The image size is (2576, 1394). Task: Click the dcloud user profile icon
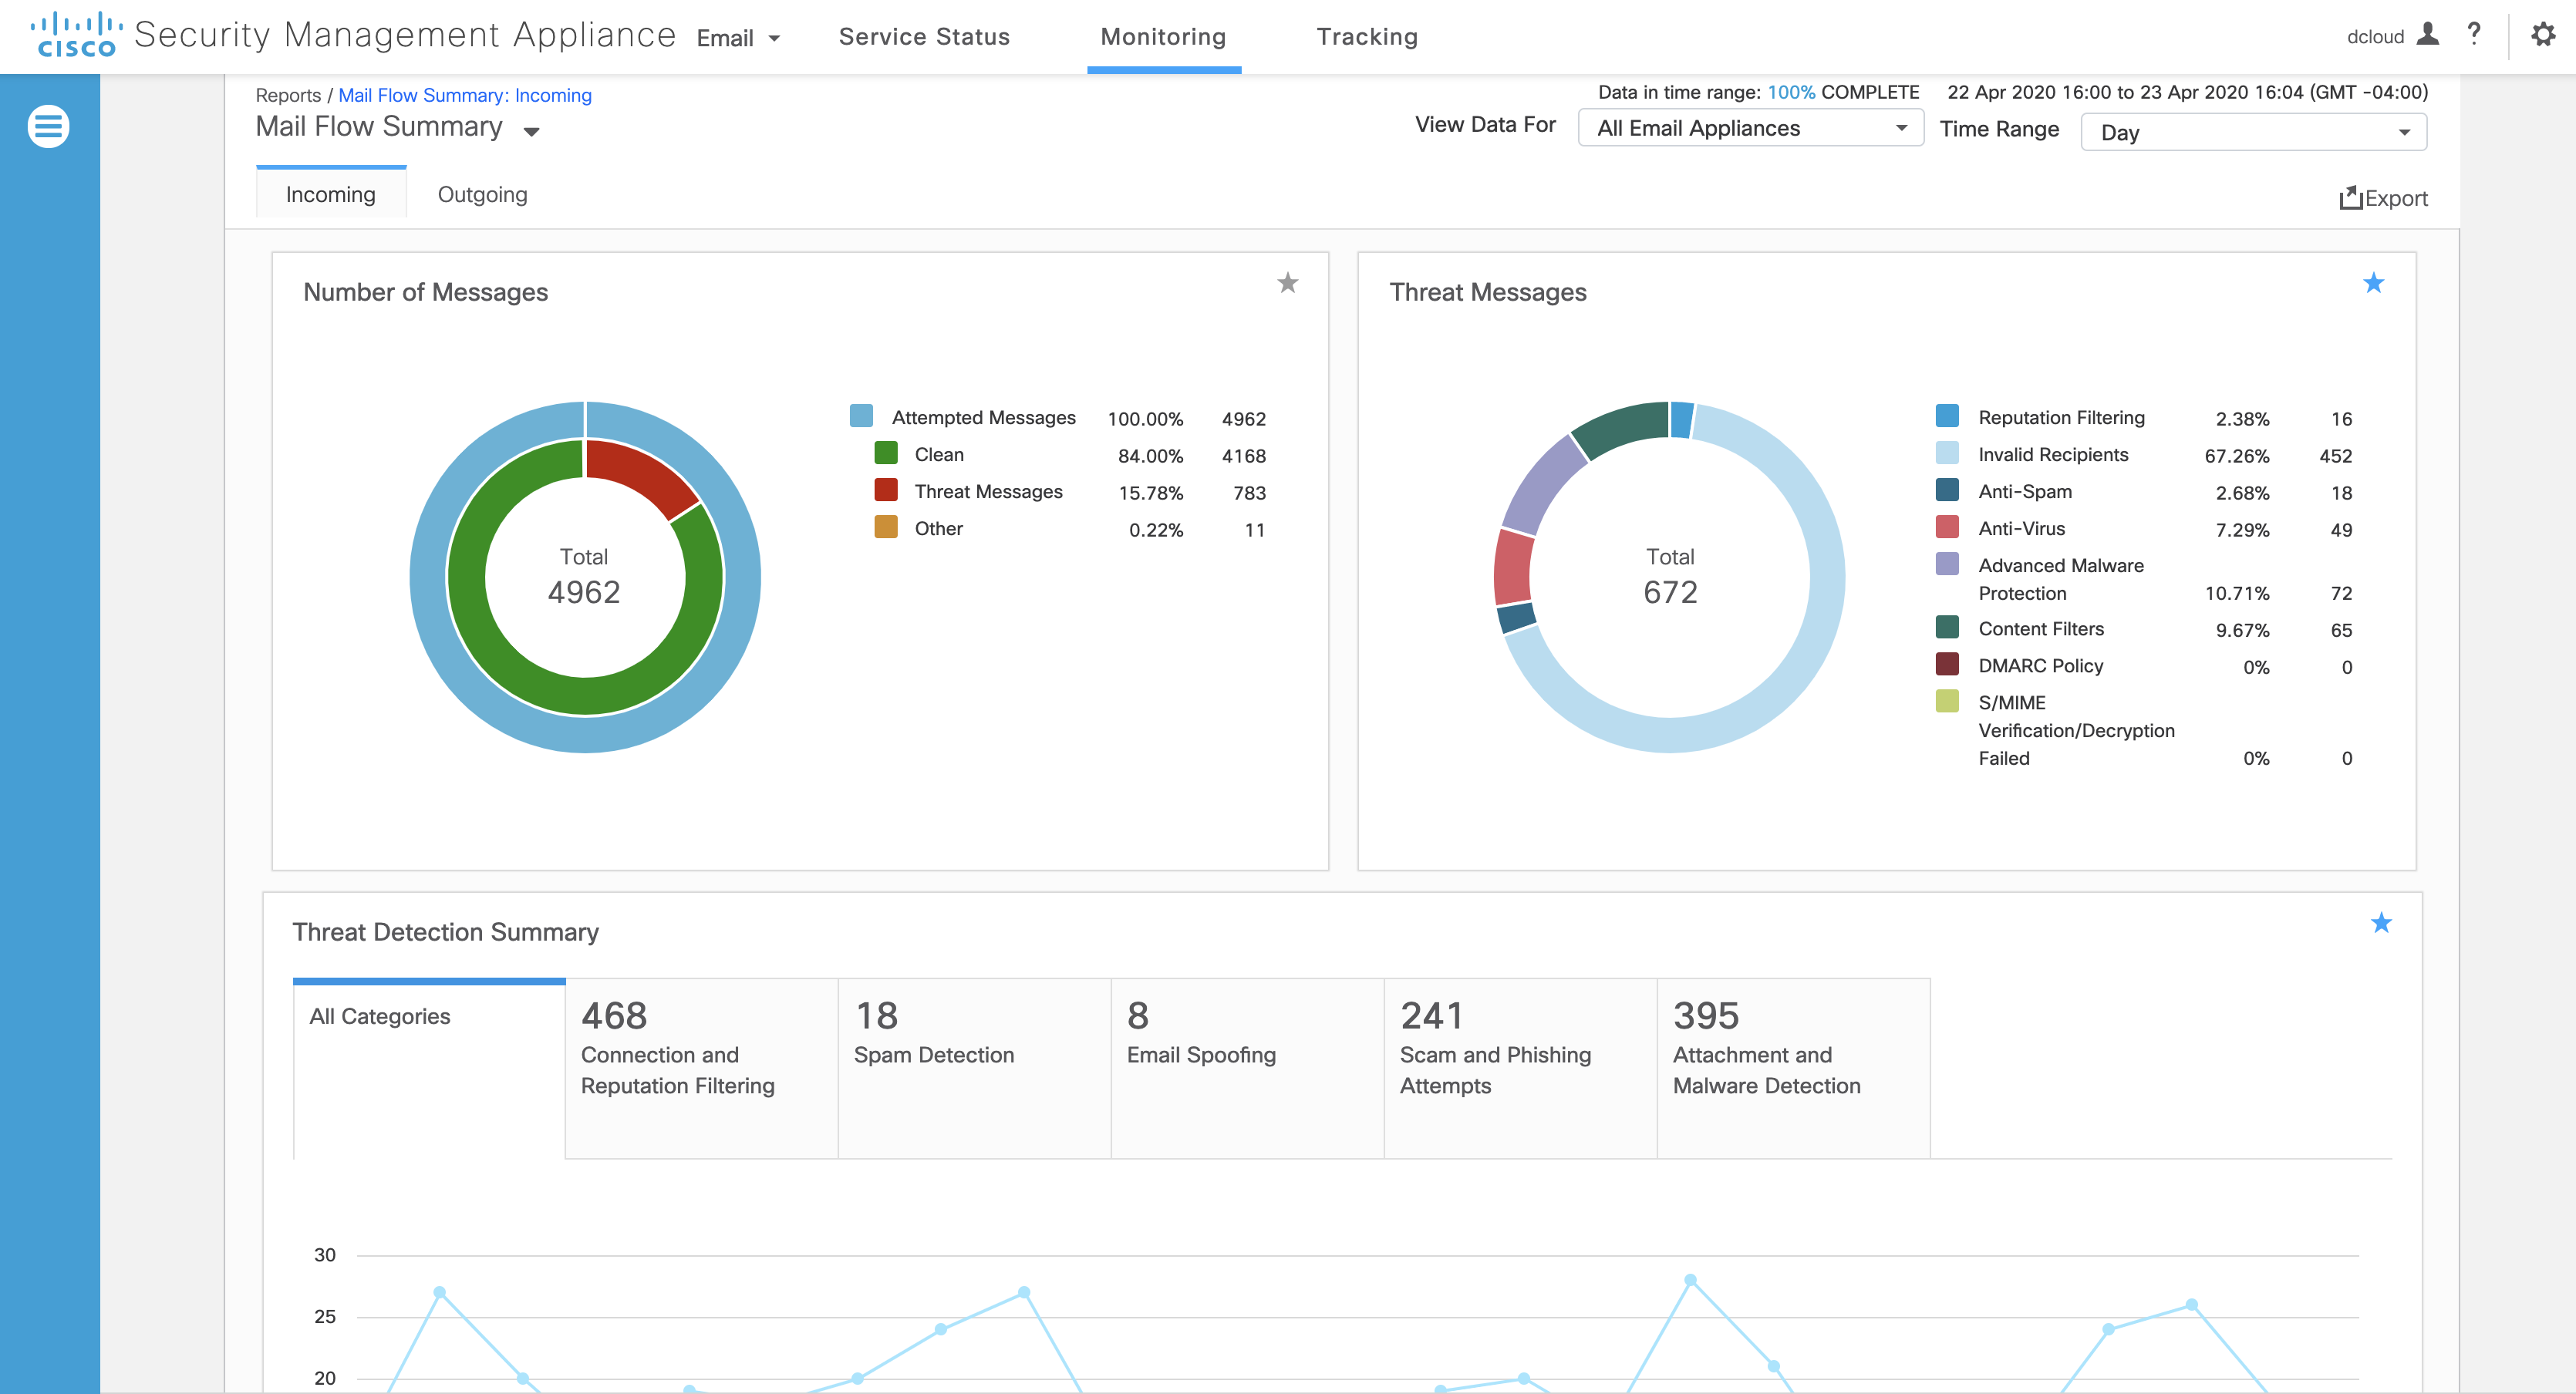(x=2428, y=35)
